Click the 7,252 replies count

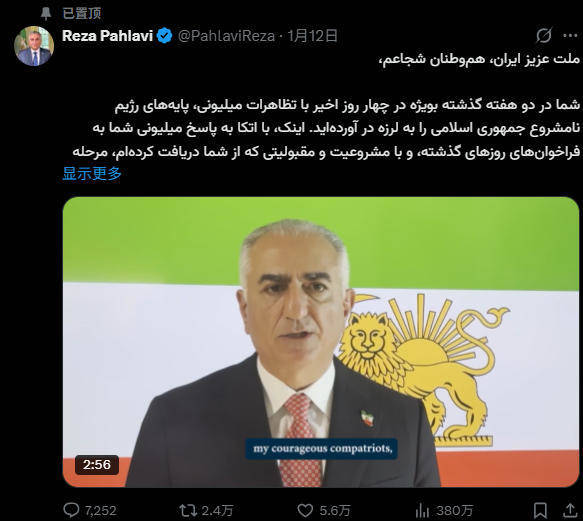100,511
